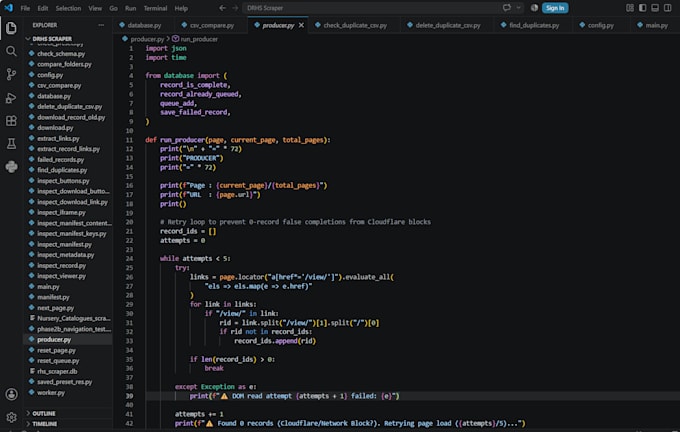The width and height of the screenshot is (680, 432).
Task: Open reset_queue.py in the explorer
Action: [58, 361]
